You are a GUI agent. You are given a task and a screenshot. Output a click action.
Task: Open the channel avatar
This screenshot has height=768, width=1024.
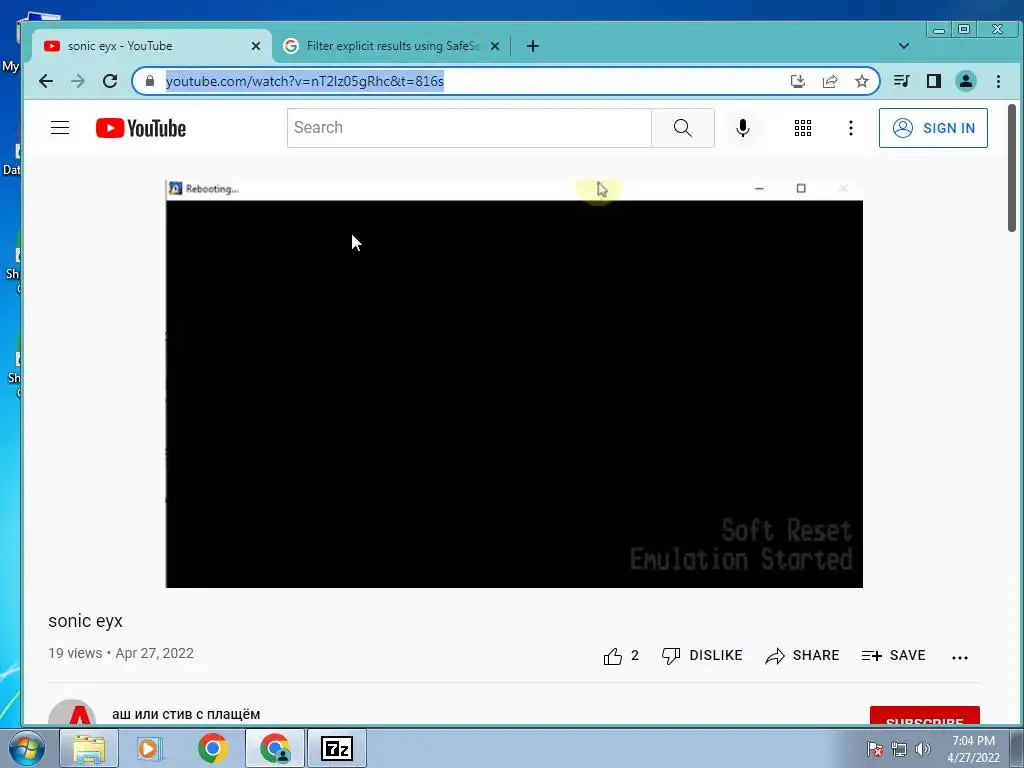click(x=72, y=712)
